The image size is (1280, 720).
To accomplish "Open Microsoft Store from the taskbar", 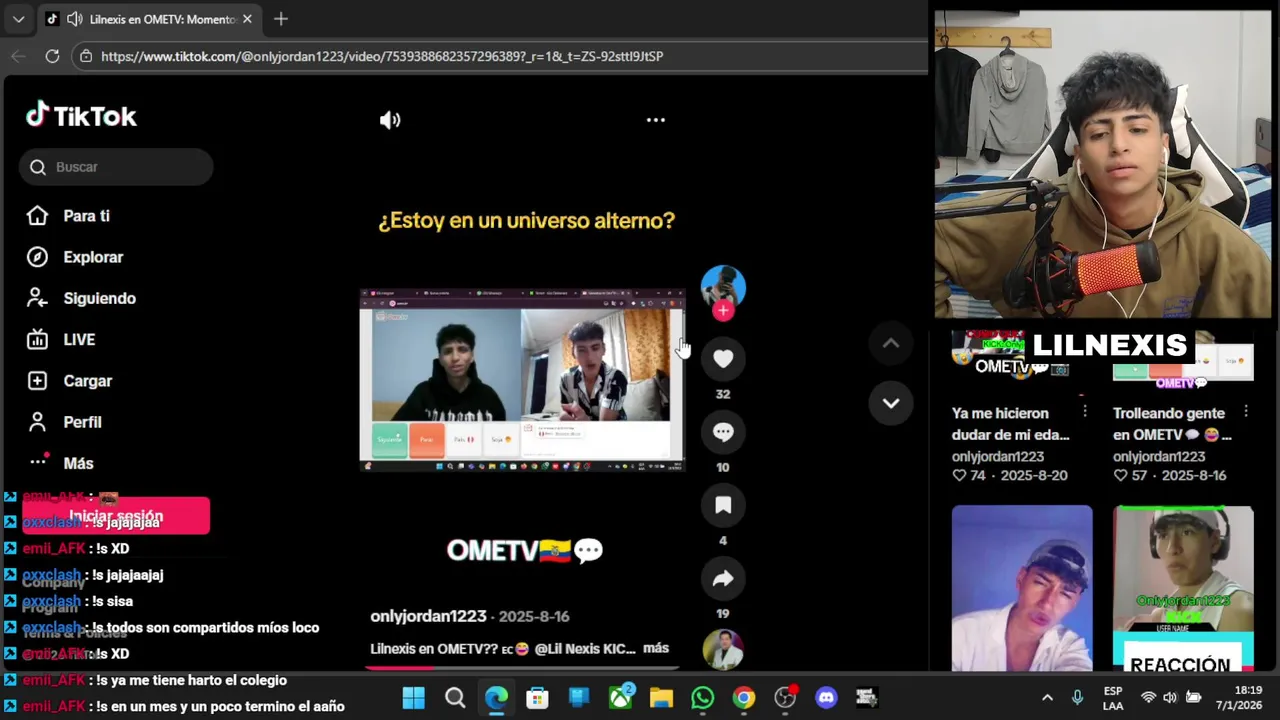I will click(x=538, y=698).
